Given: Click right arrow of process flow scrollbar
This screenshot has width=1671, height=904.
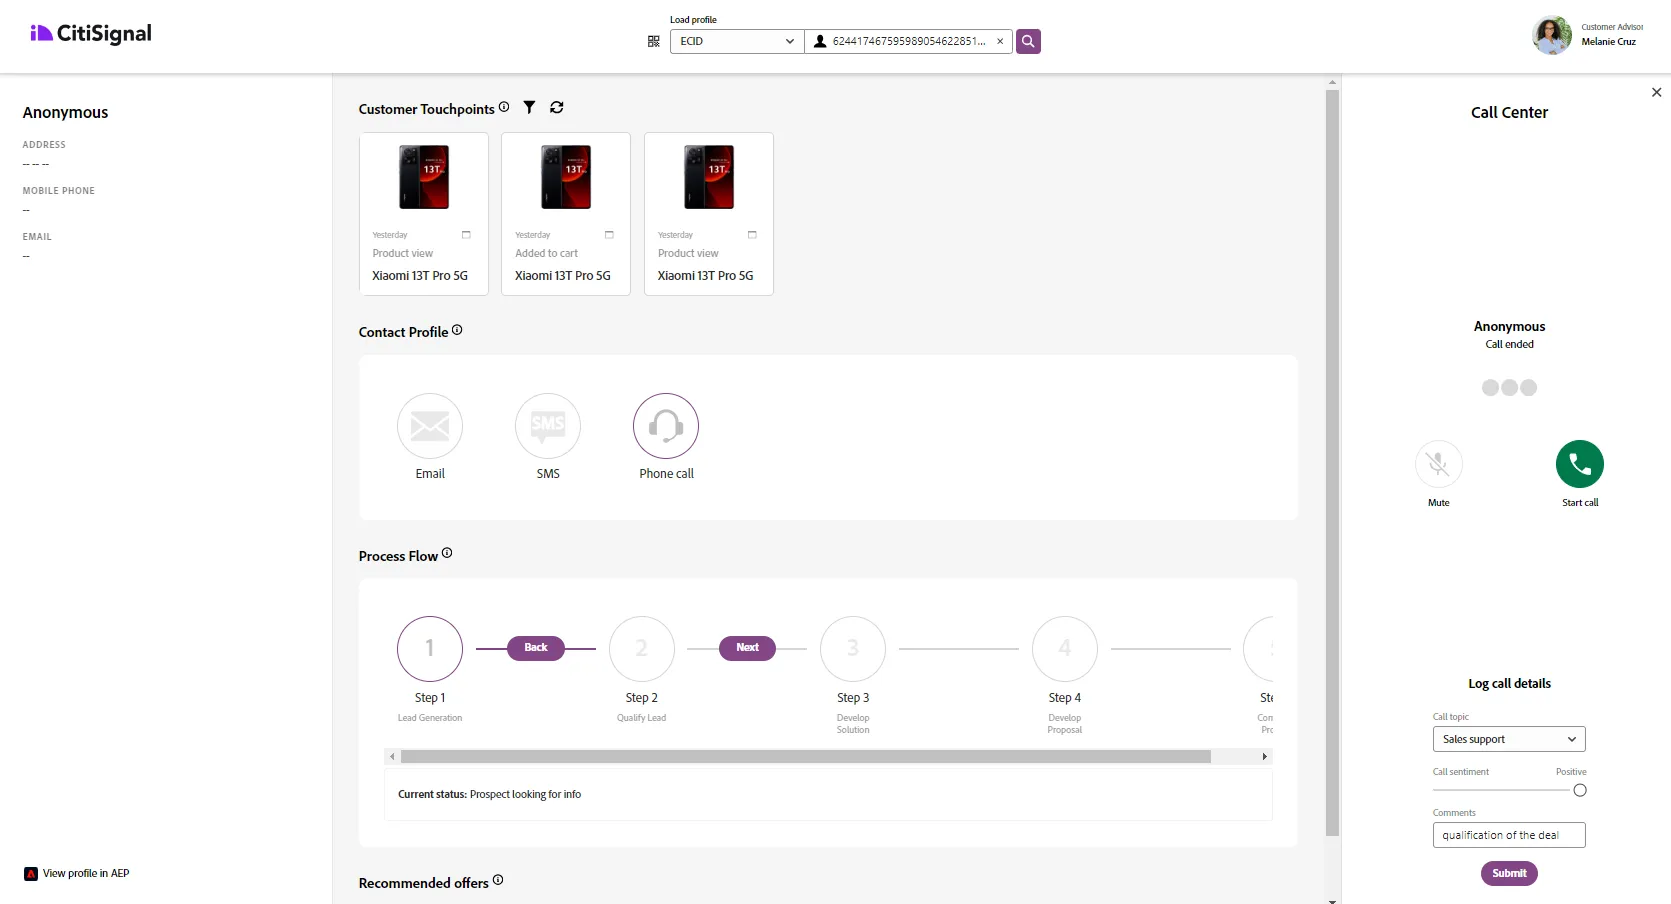Looking at the screenshot, I should [1265, 757].
